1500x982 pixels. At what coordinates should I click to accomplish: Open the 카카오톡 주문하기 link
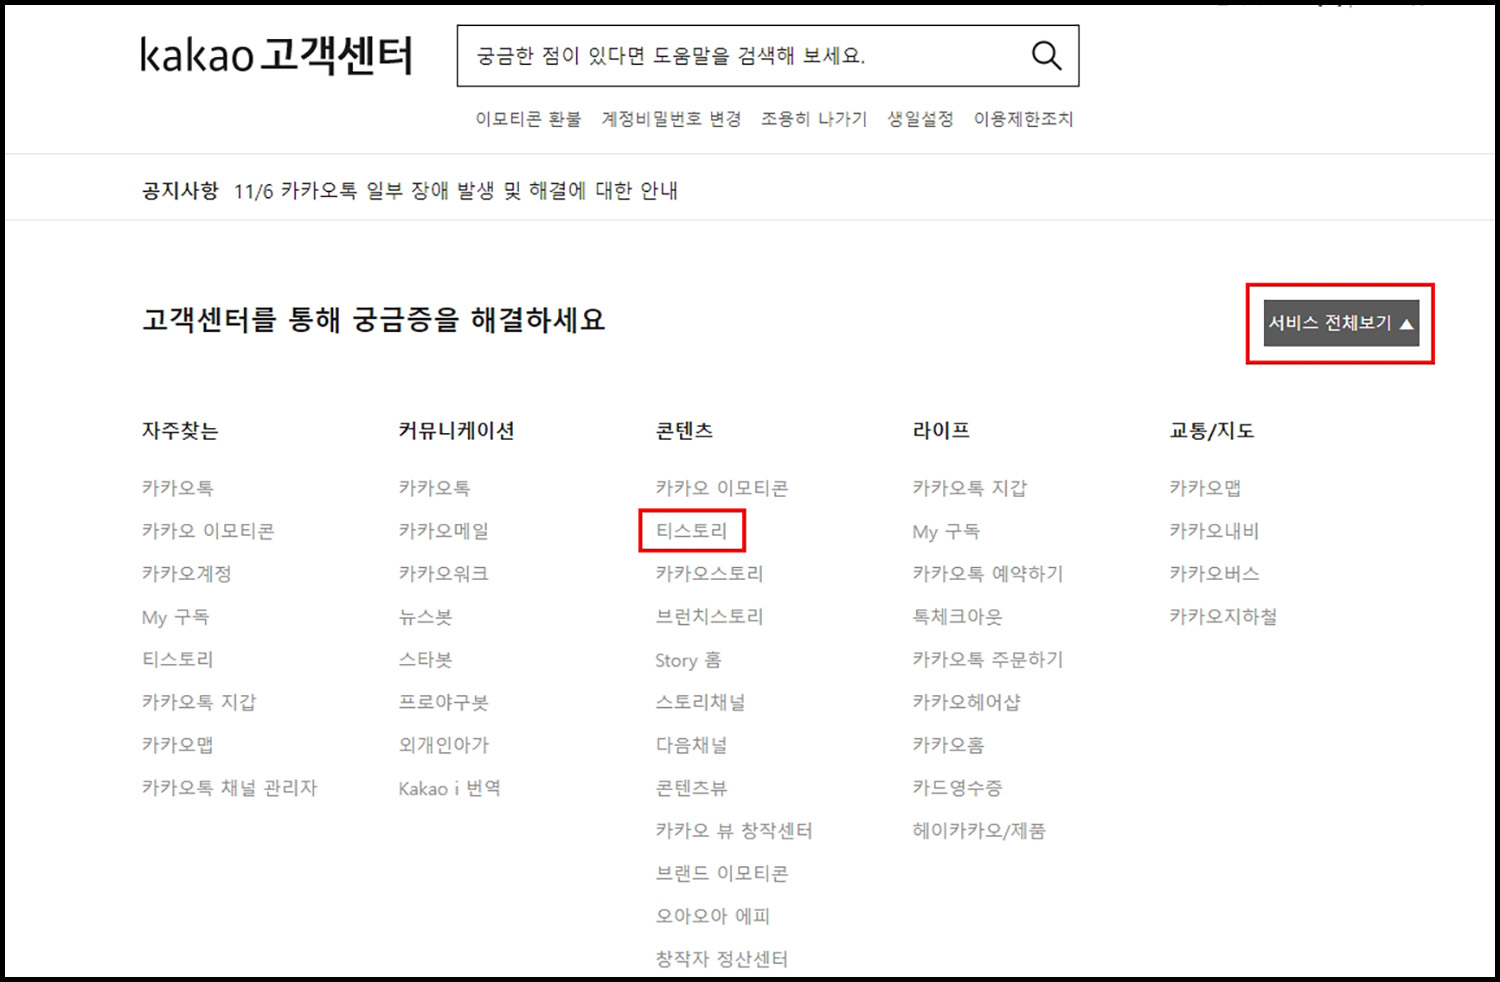tap(988, 660)
